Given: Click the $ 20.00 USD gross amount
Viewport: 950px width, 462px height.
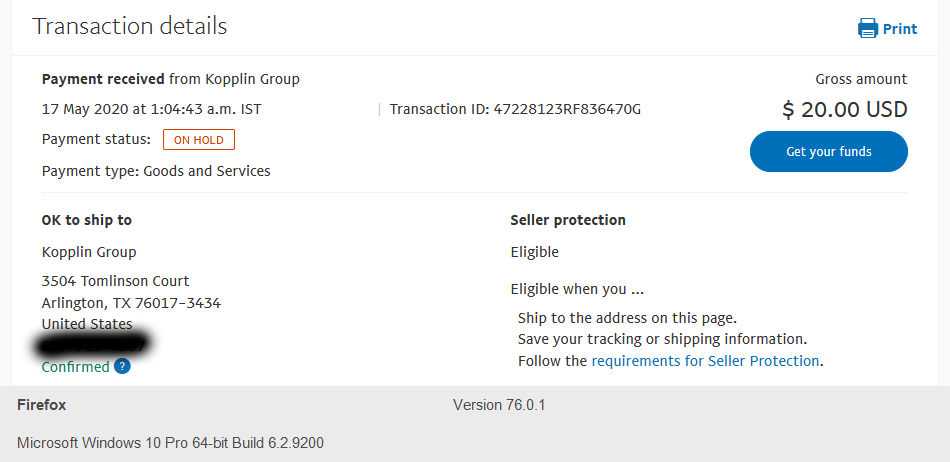Looking at the screenshot, I should click(x=845, y=110).
